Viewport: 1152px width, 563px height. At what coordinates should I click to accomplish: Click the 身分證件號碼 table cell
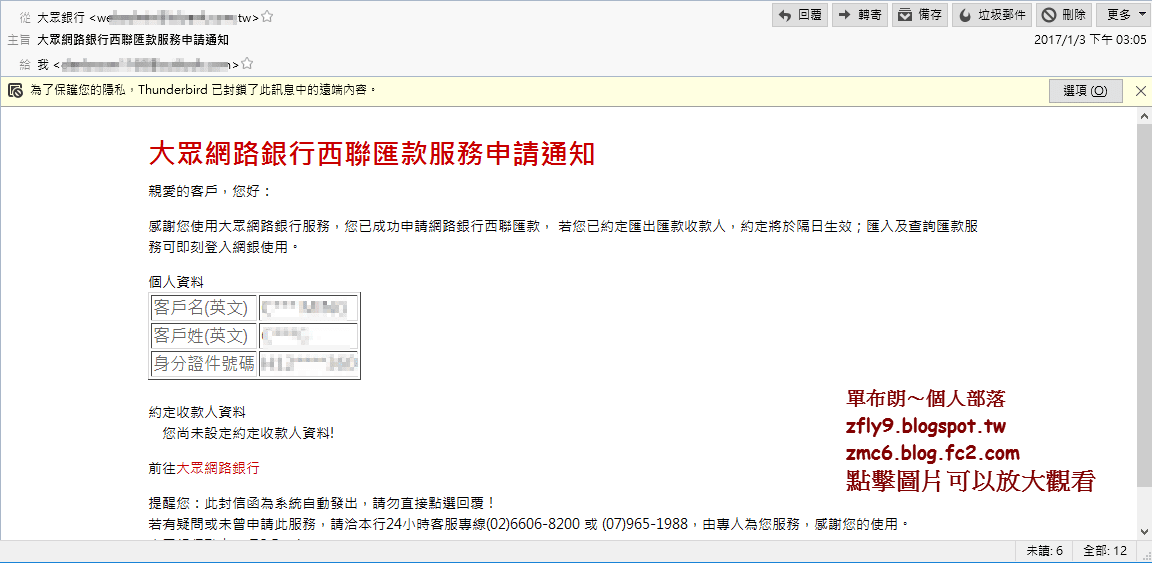[204, 364]
